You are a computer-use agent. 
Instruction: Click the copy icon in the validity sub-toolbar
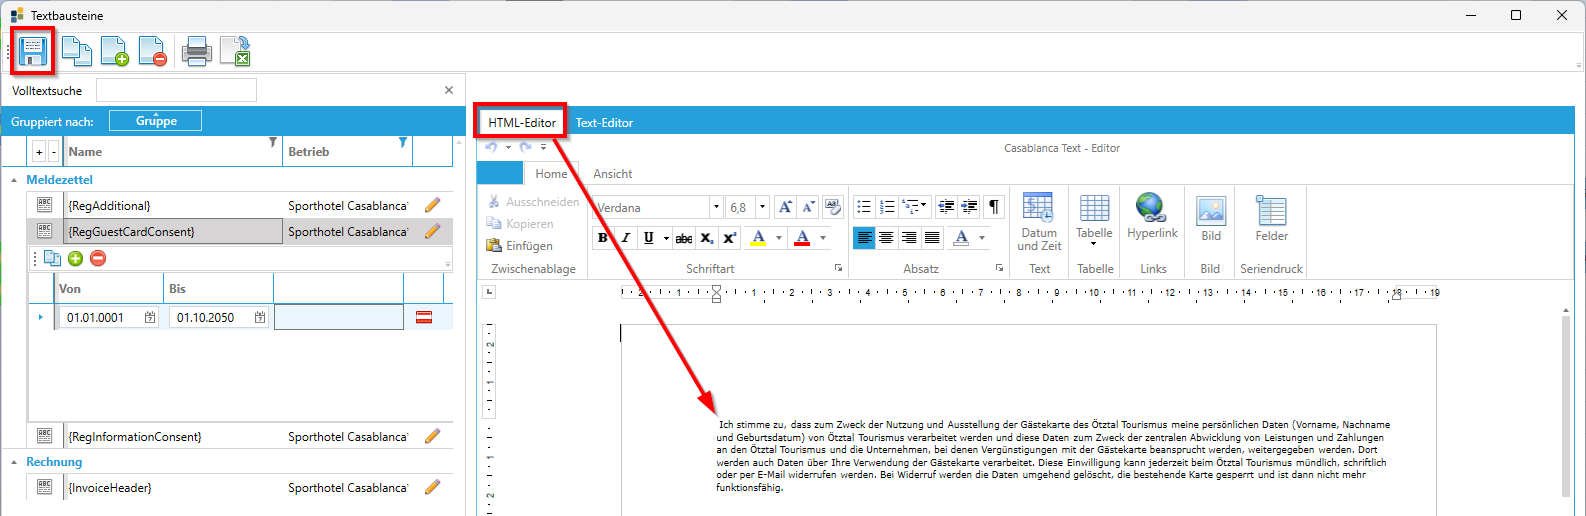tap(53, 258)
